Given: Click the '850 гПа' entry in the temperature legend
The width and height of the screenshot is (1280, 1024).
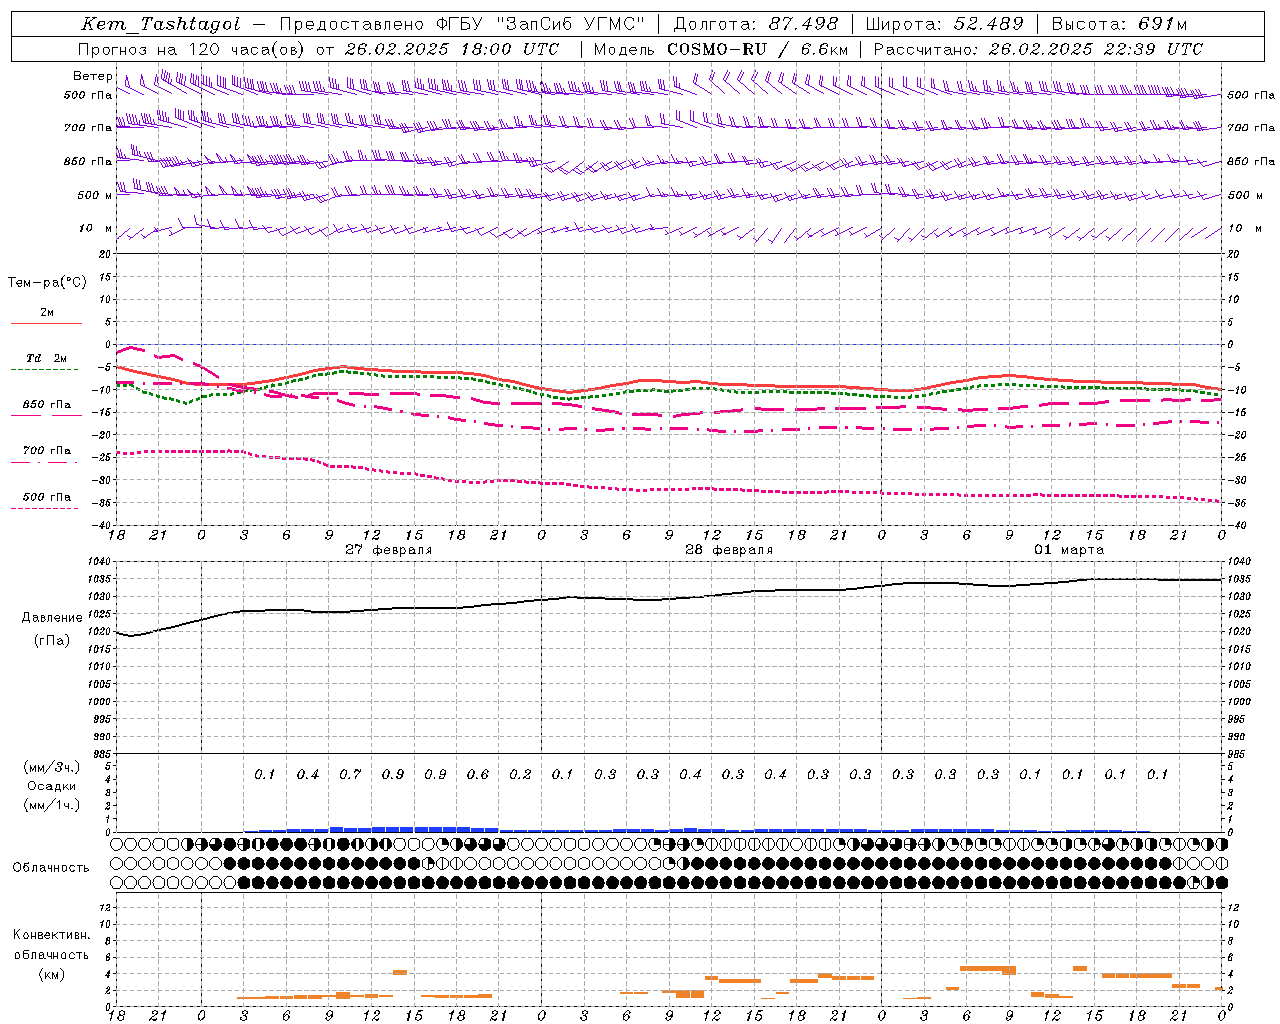Looking at the screenshot, I should (46, 405).
